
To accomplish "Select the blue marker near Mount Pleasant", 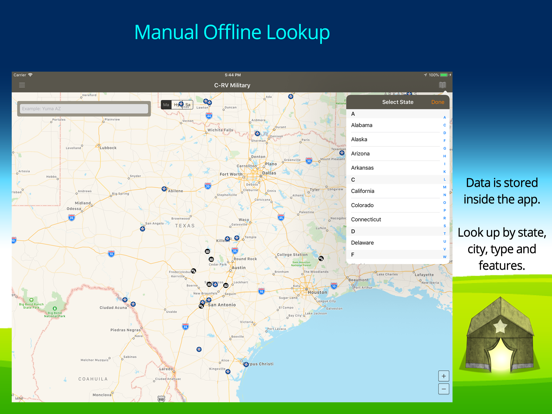I will (341, 153).
